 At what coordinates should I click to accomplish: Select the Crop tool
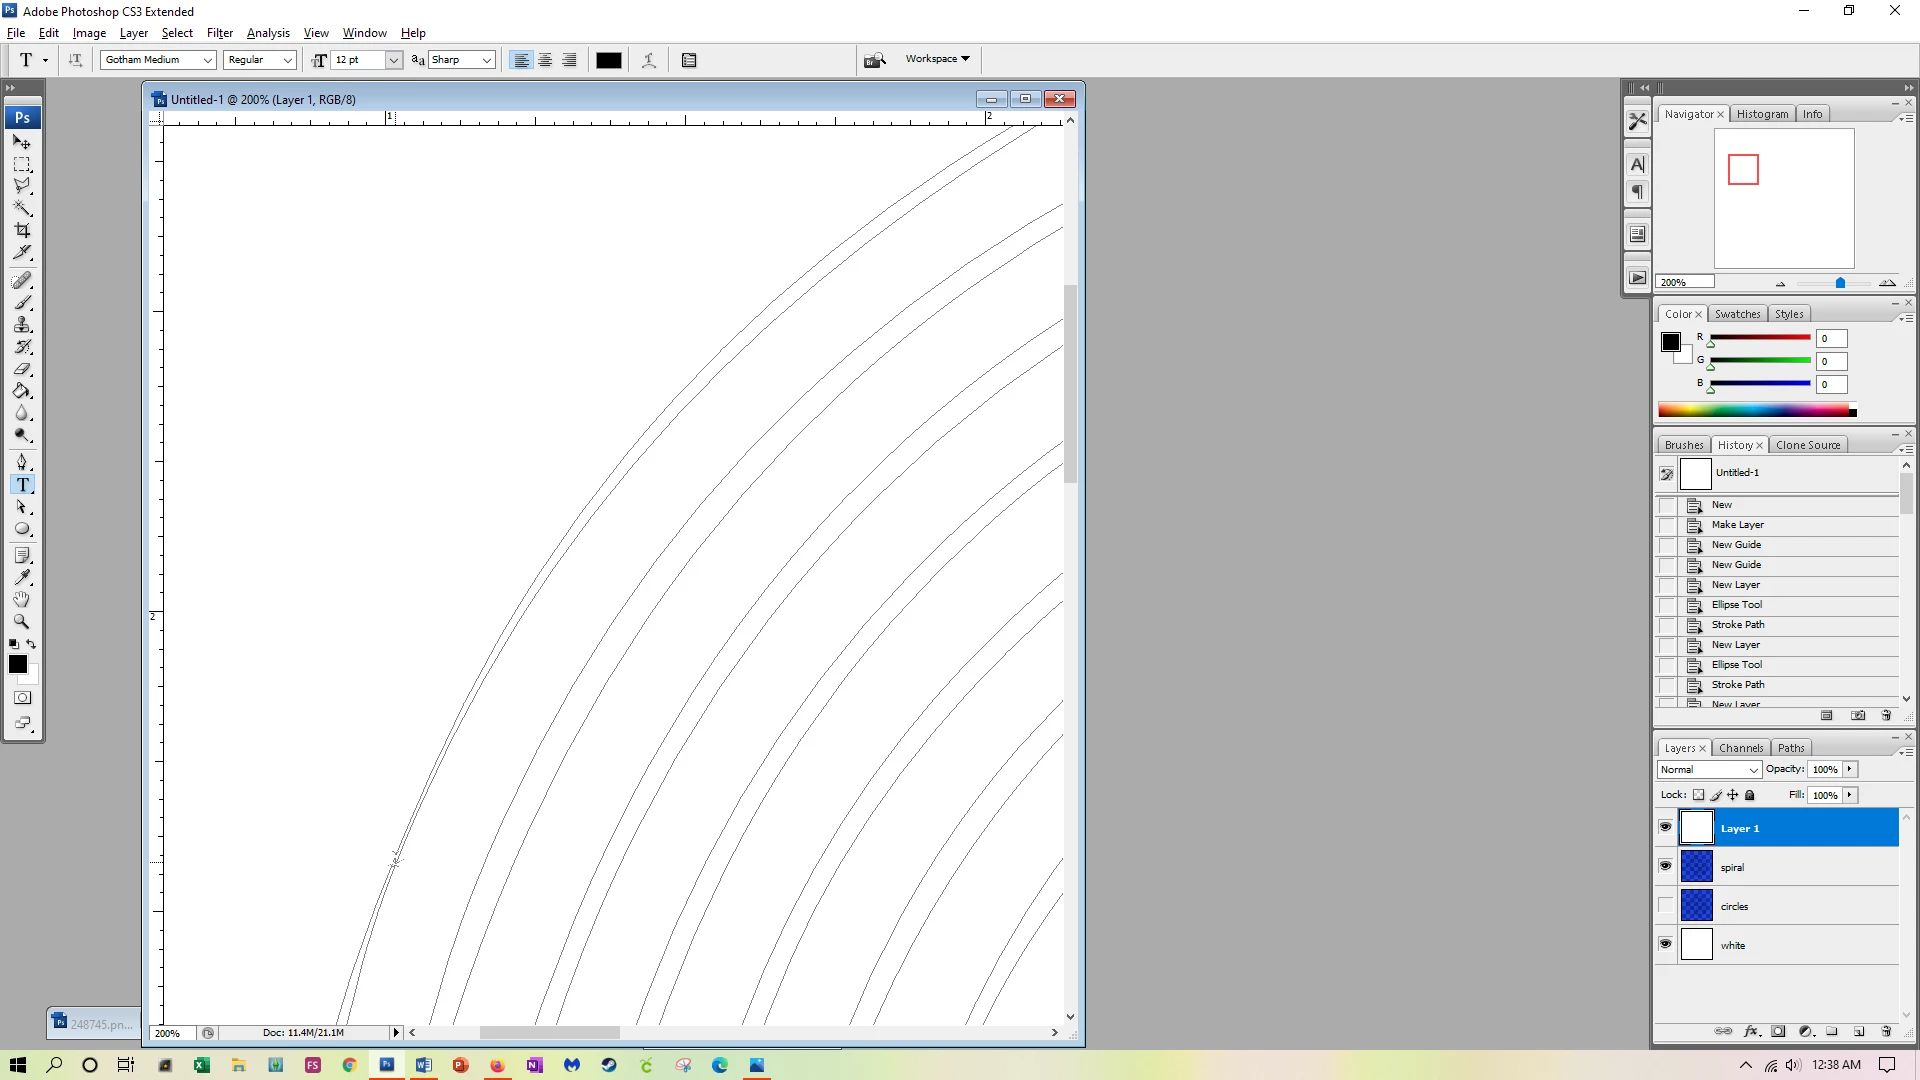22,230
